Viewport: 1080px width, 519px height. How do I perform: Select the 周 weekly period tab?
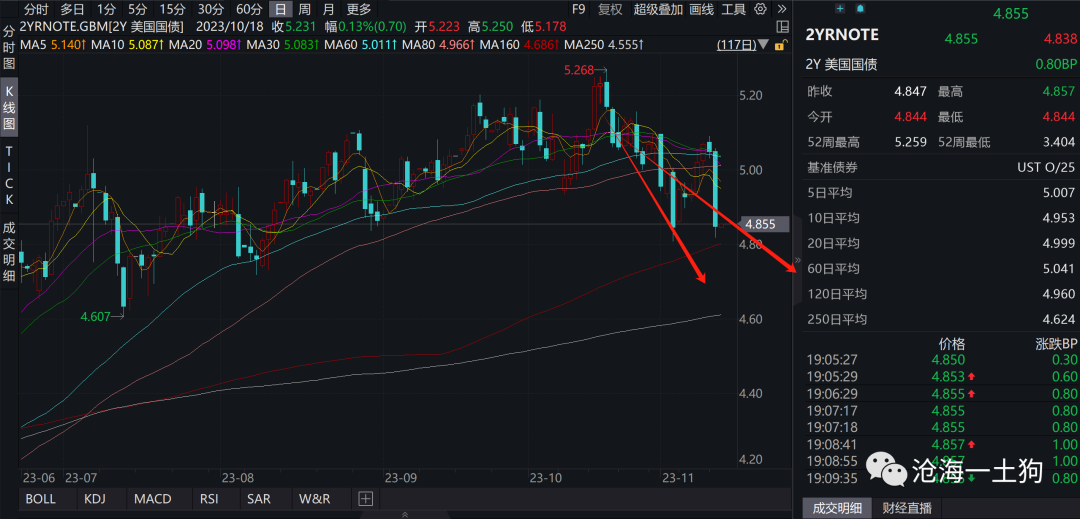click(304, 9)
